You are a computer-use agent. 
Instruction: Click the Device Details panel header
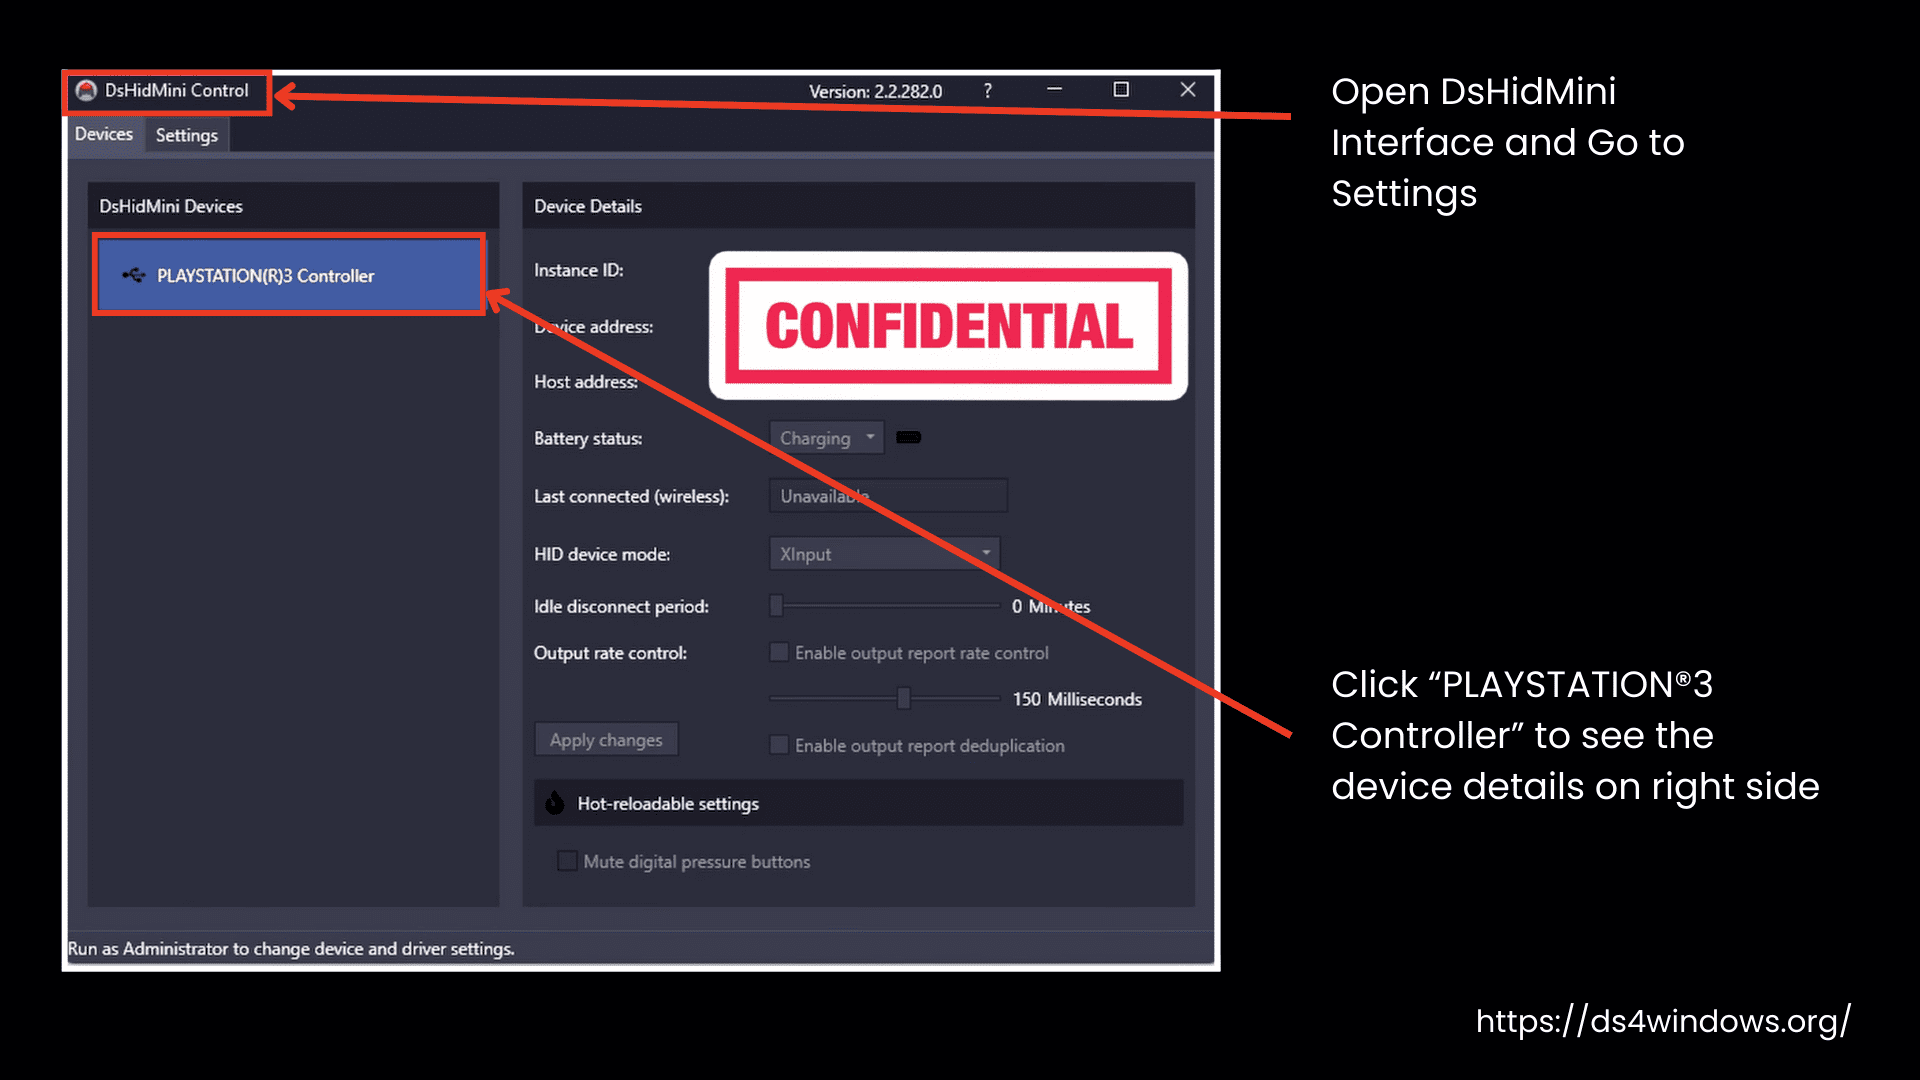click(858, 206)
